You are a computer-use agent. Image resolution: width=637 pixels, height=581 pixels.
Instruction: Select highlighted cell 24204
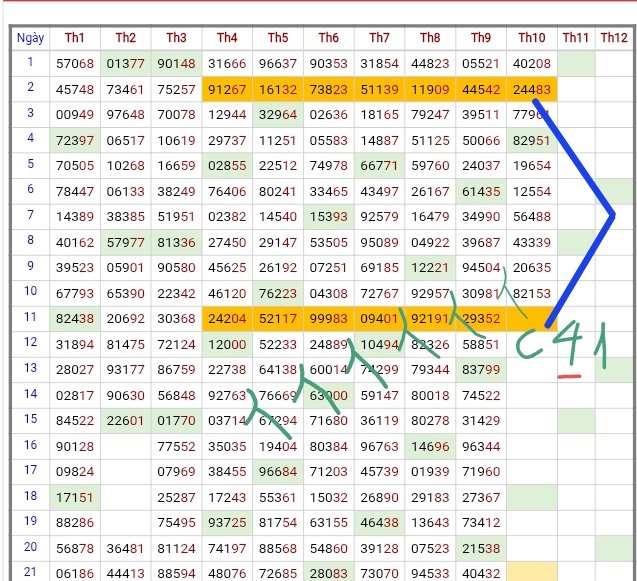coord(227,319)
